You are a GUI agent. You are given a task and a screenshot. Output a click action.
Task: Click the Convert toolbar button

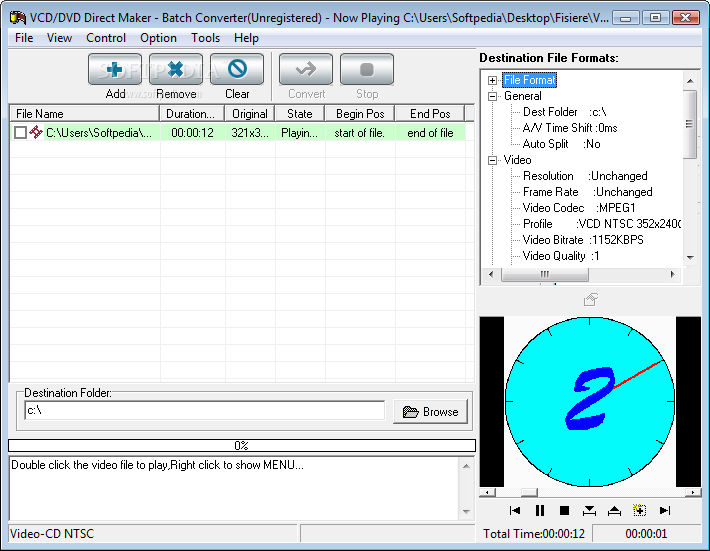(x=306, y=69)
